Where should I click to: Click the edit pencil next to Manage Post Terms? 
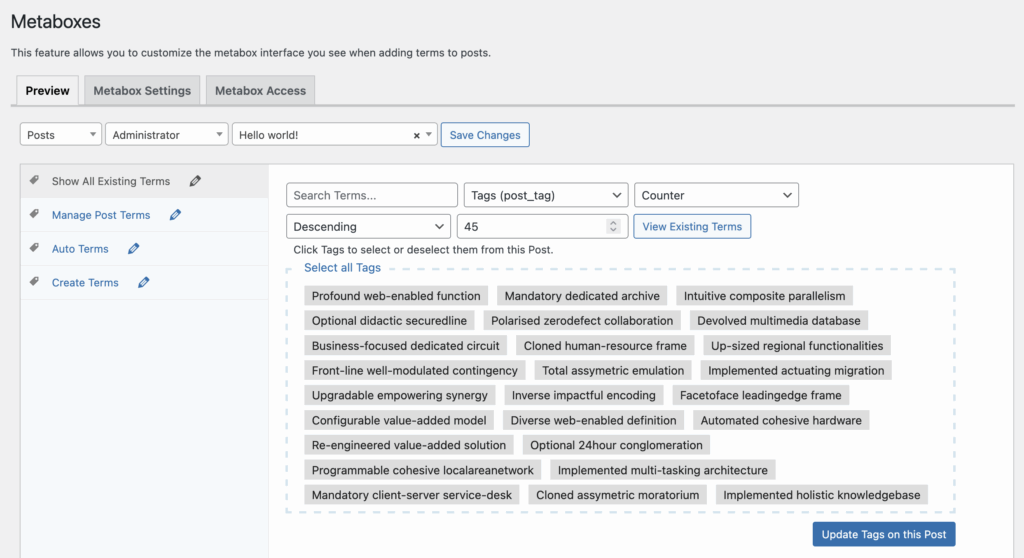click(175, 215)
